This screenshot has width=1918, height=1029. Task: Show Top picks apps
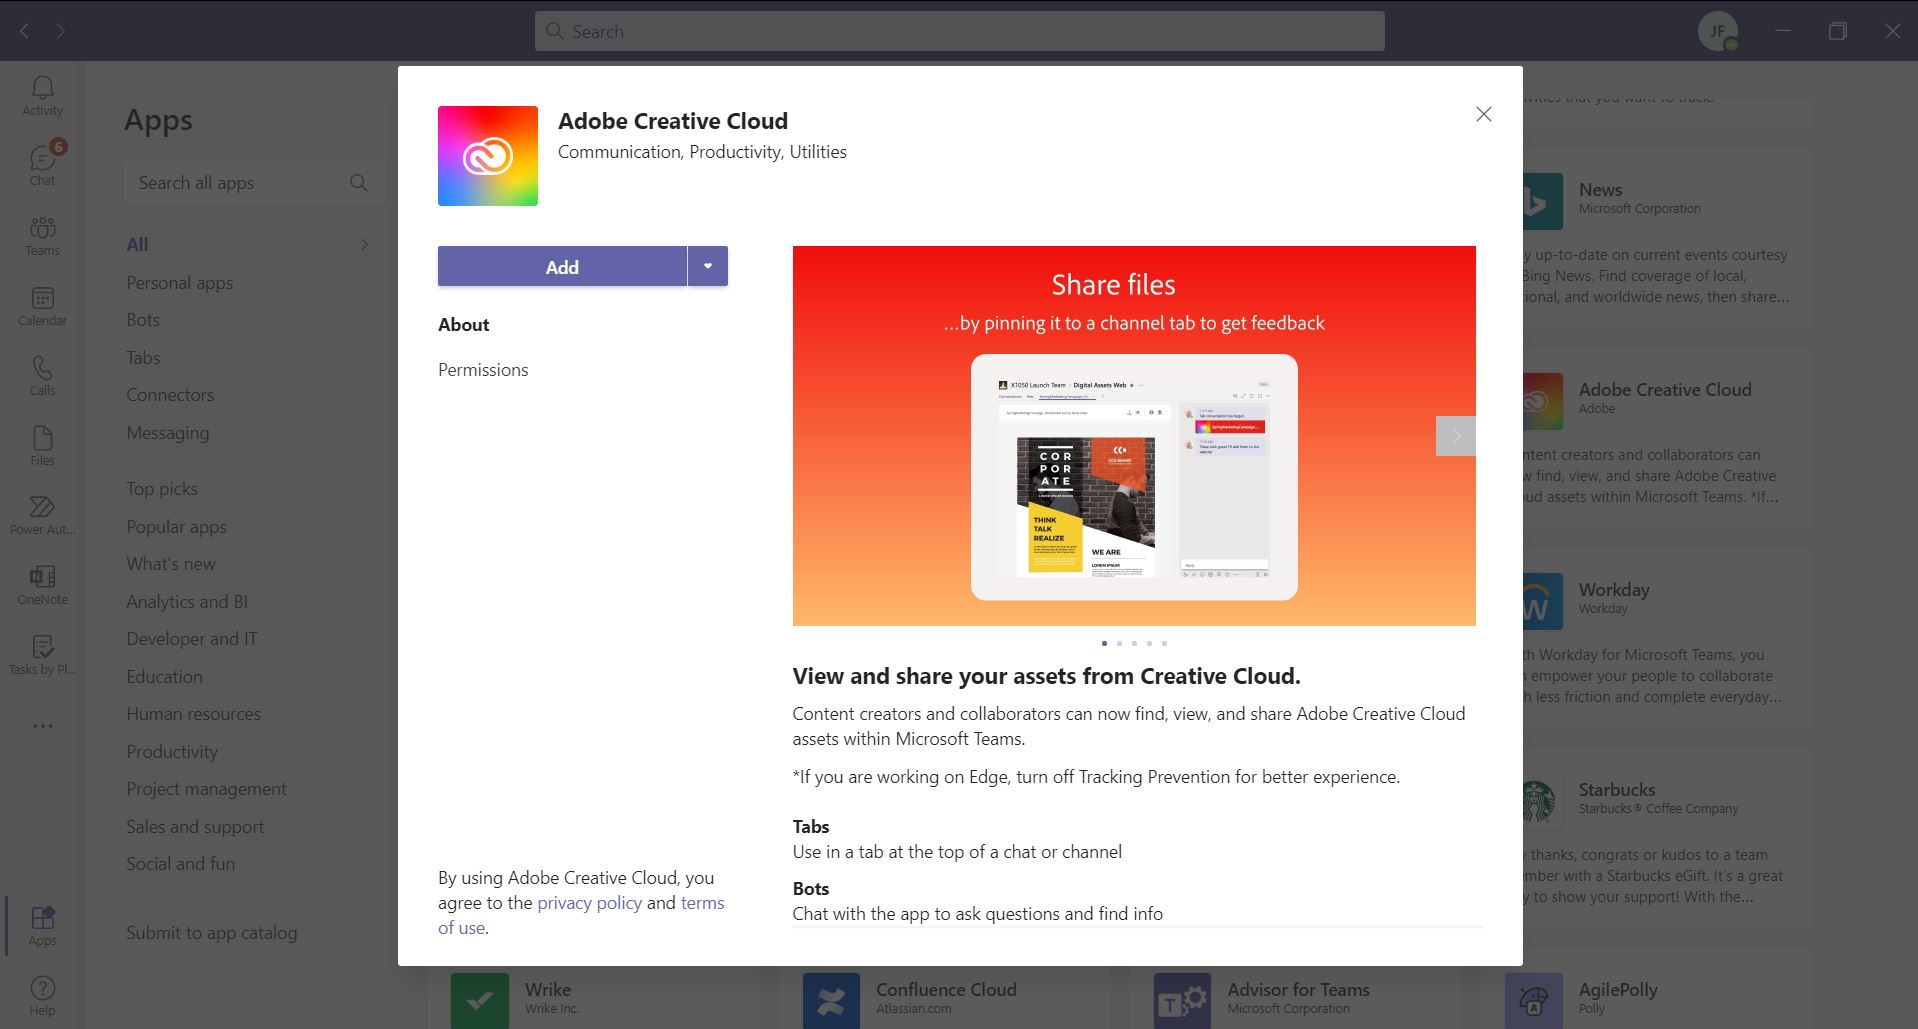[162, 489]
